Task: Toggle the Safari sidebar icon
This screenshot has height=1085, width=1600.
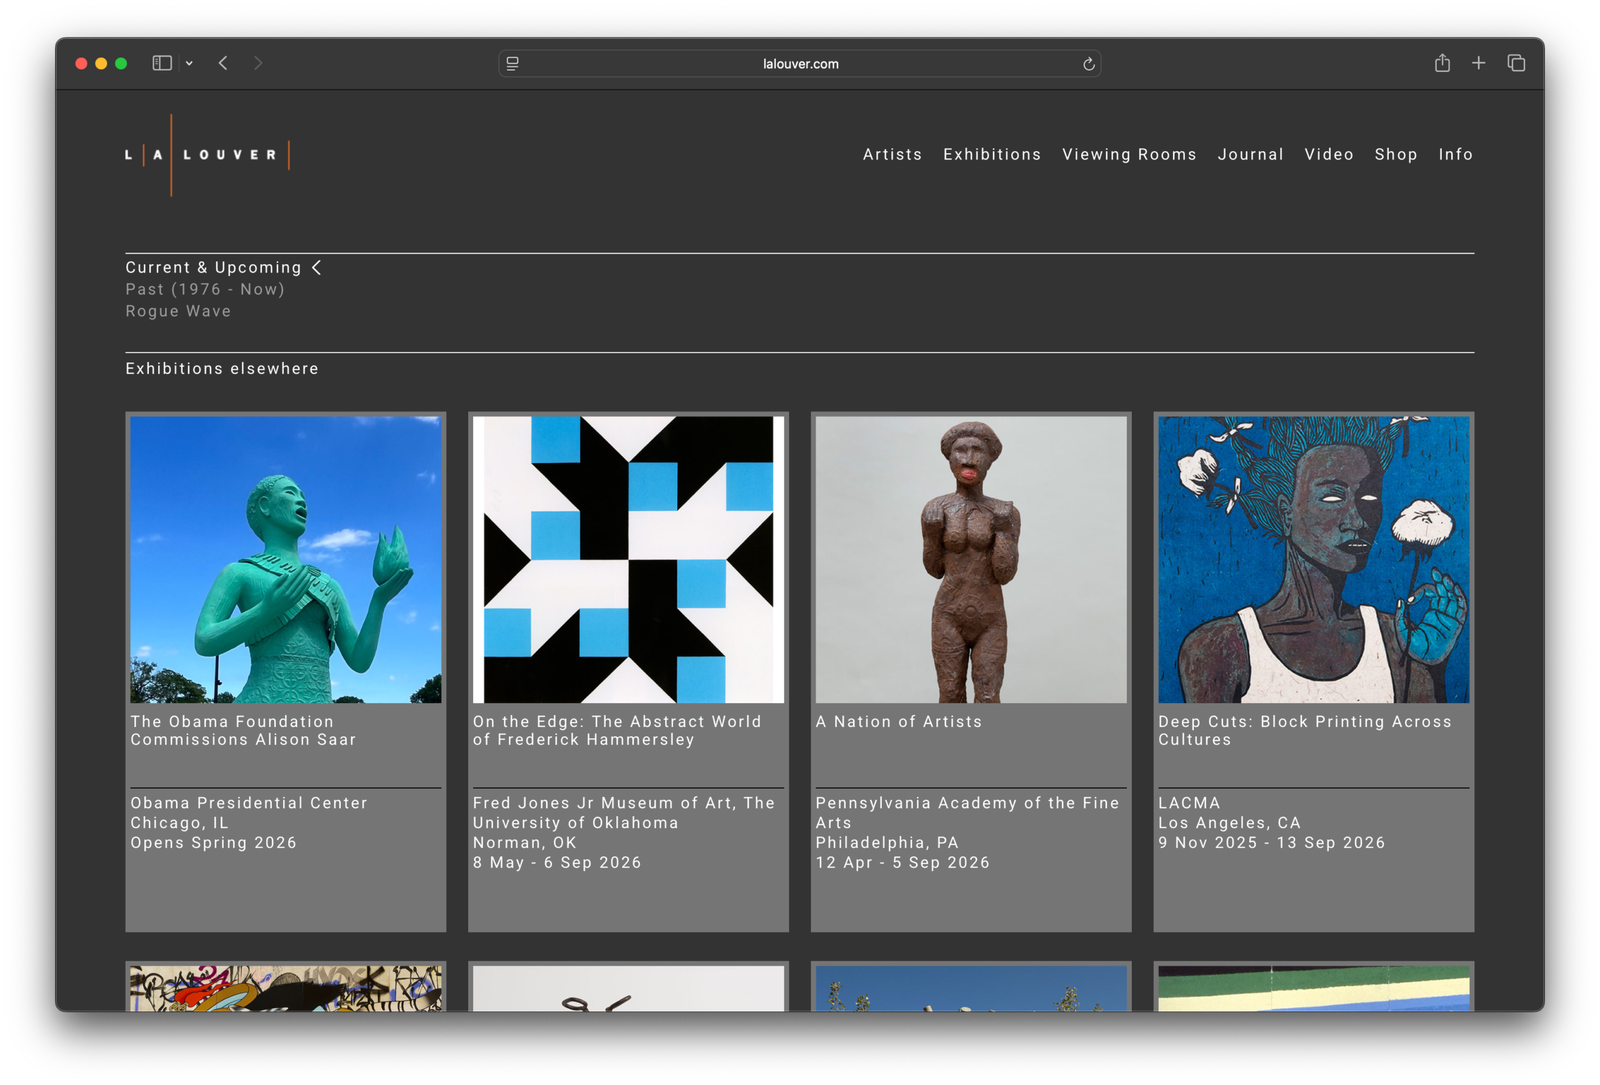Action: pos(162,63)
